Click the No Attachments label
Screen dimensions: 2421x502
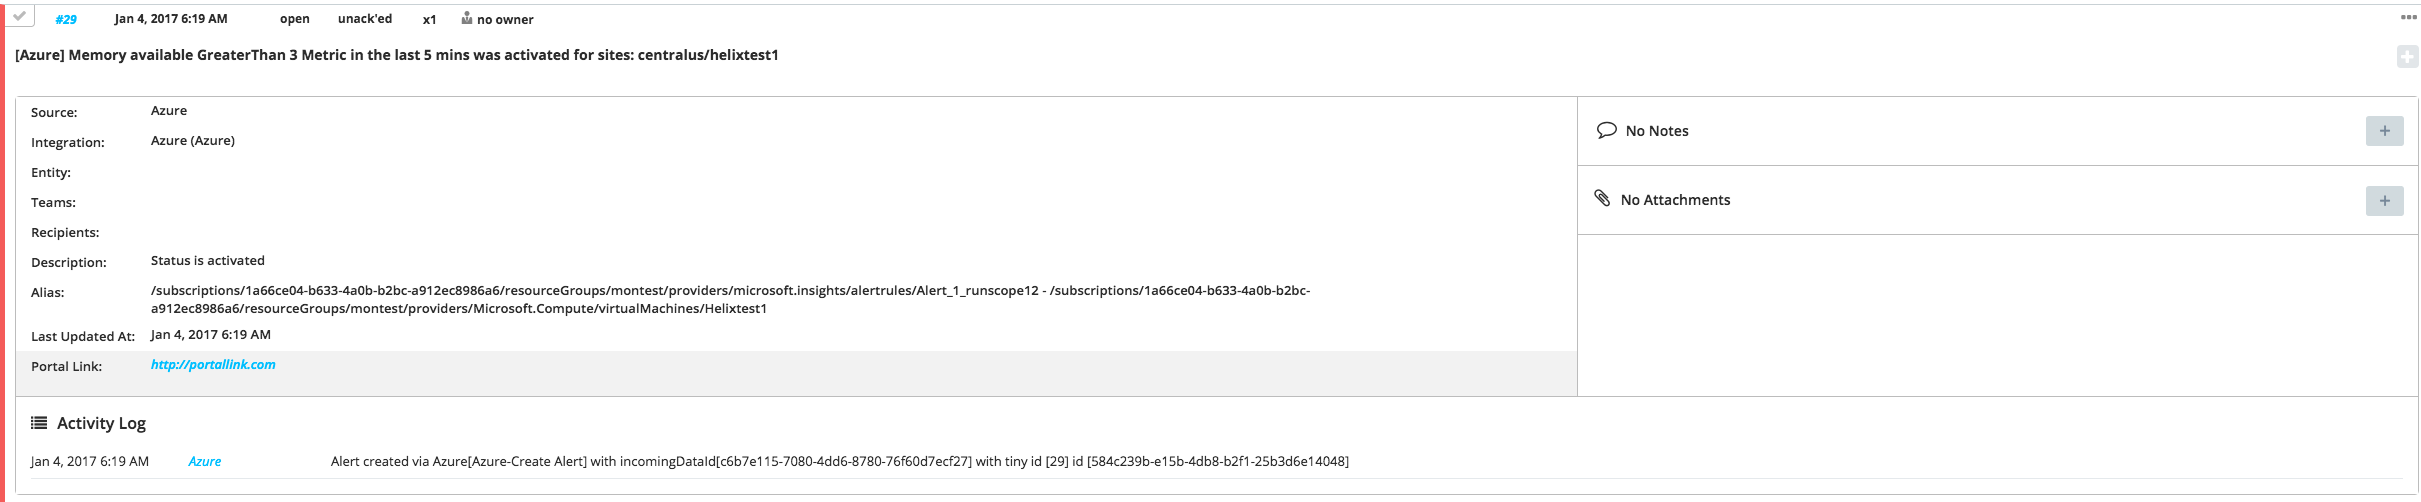(1675, 200)
